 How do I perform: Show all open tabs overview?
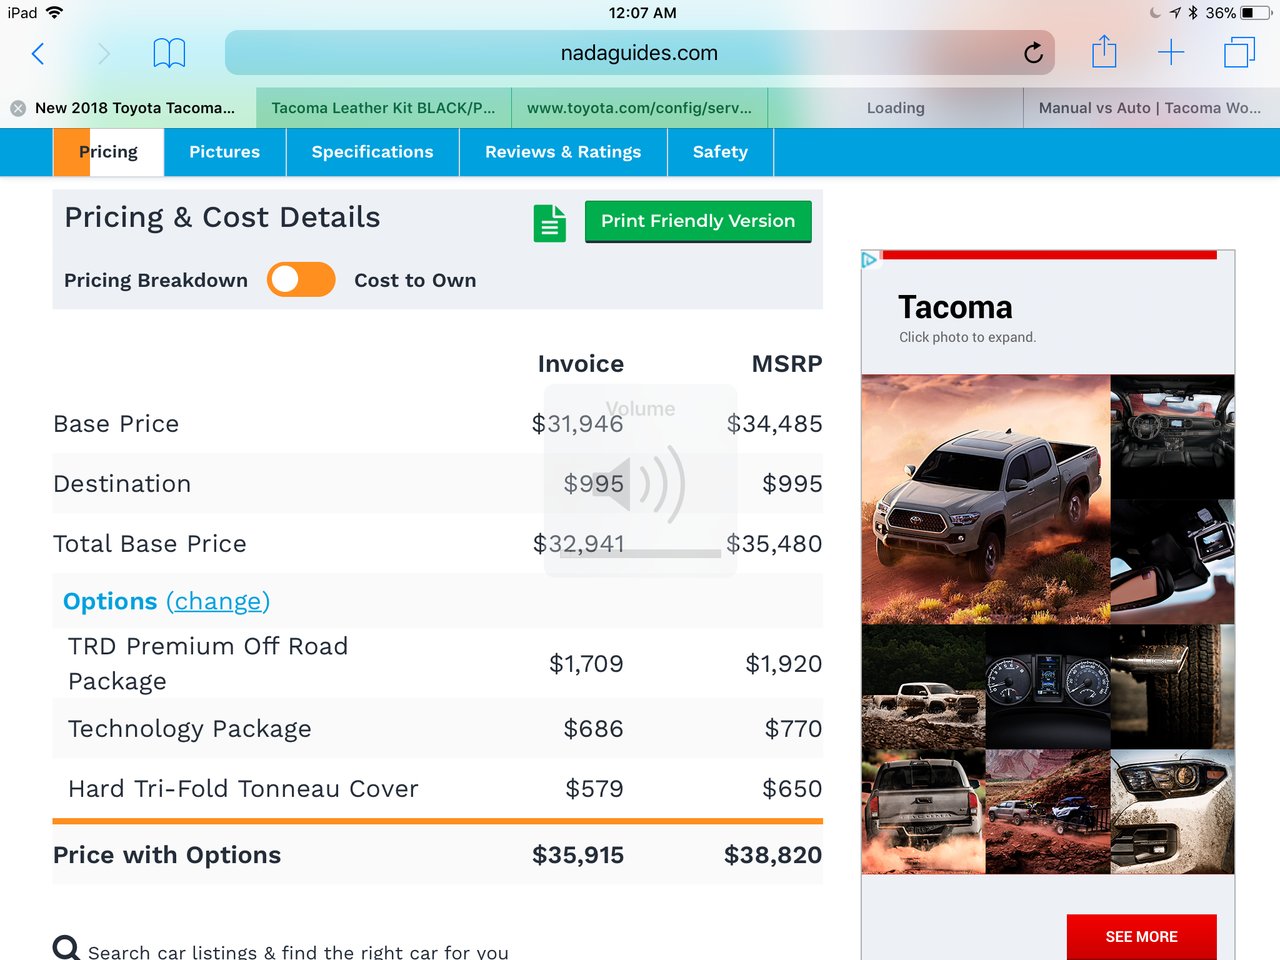click(x=1239, y=53)
